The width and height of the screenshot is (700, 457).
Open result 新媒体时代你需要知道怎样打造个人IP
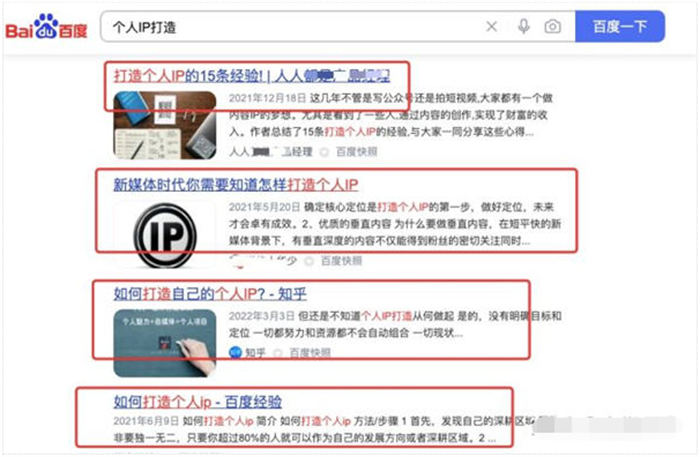point(236,184)
